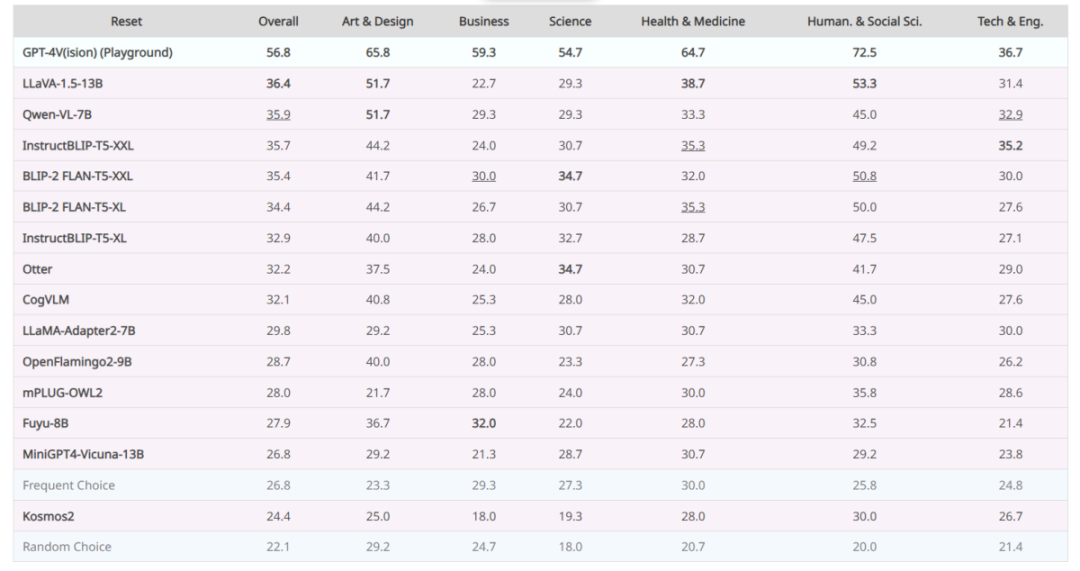Viewport: 1080px width, 571px height.
Task: Sort by the Science column header
Action: (x=570, y=21)
